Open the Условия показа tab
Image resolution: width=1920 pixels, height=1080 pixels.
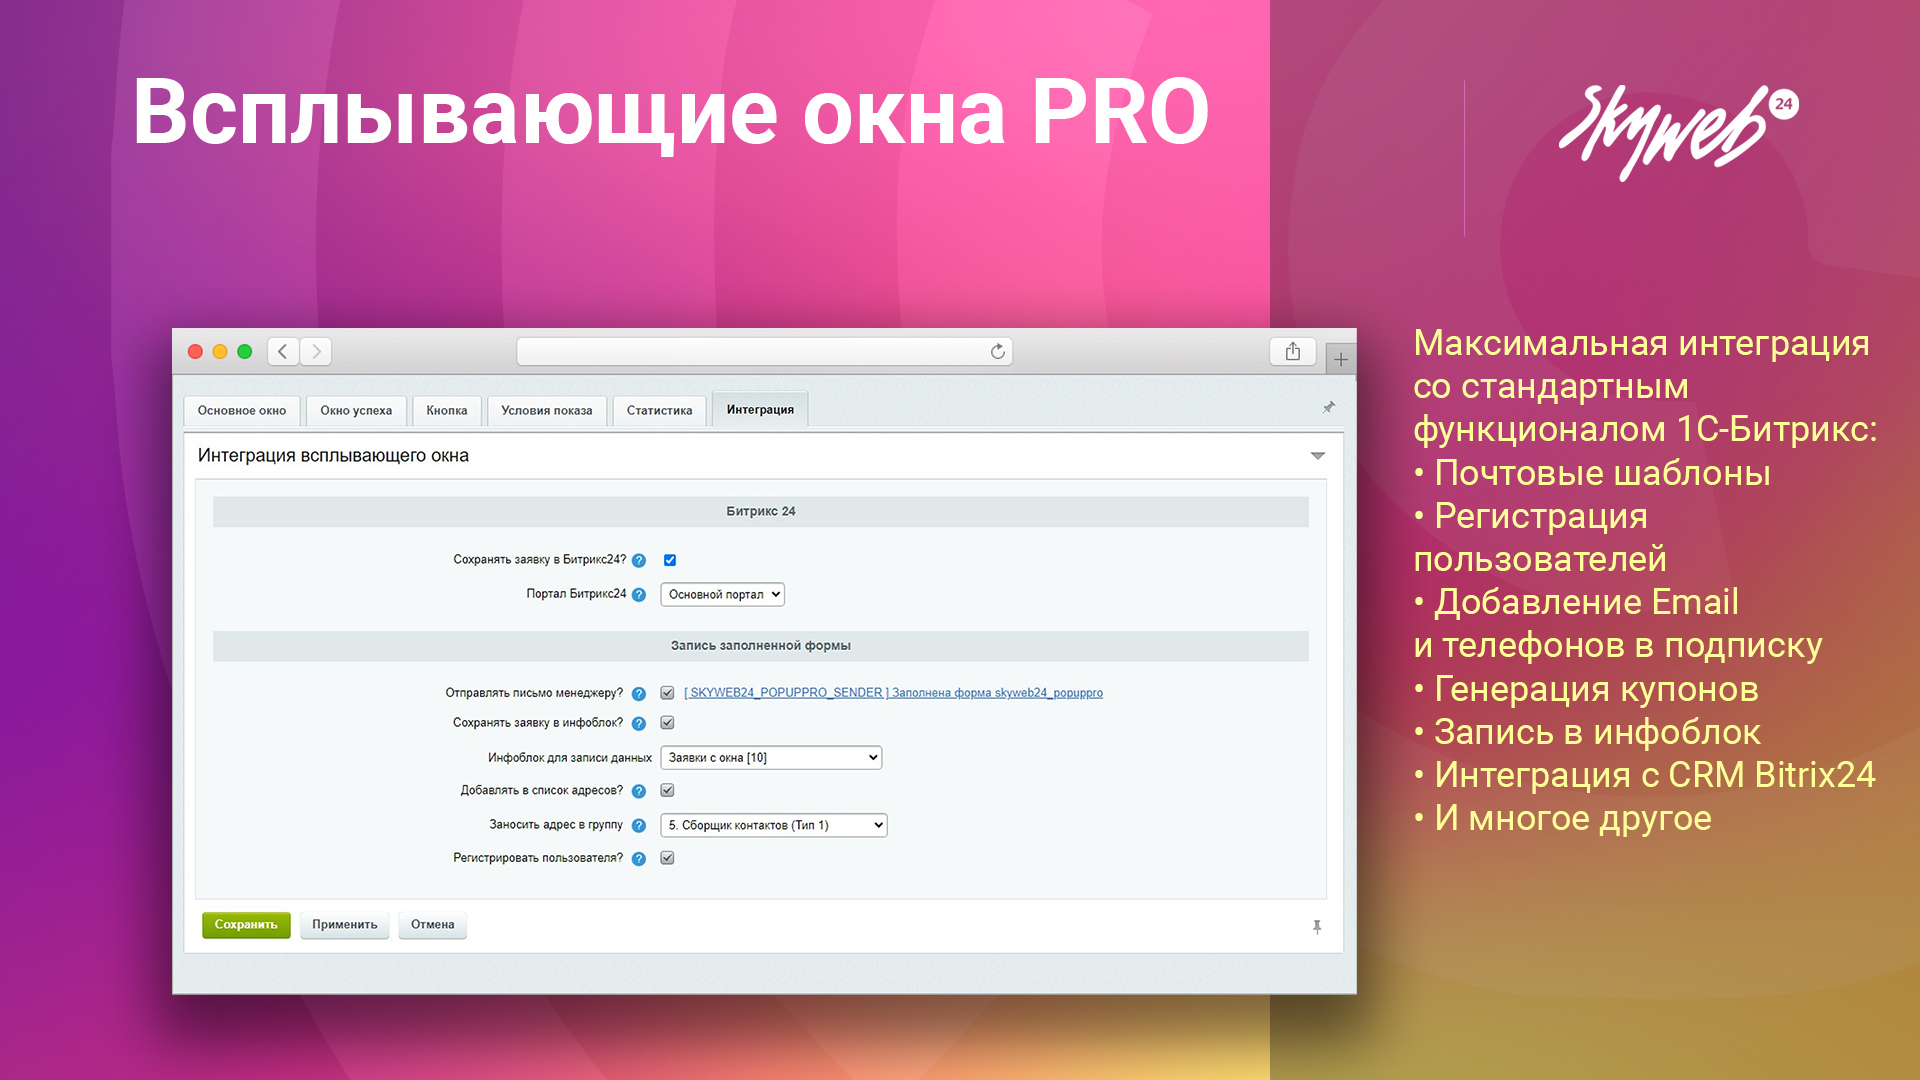(x=546, y=410)
